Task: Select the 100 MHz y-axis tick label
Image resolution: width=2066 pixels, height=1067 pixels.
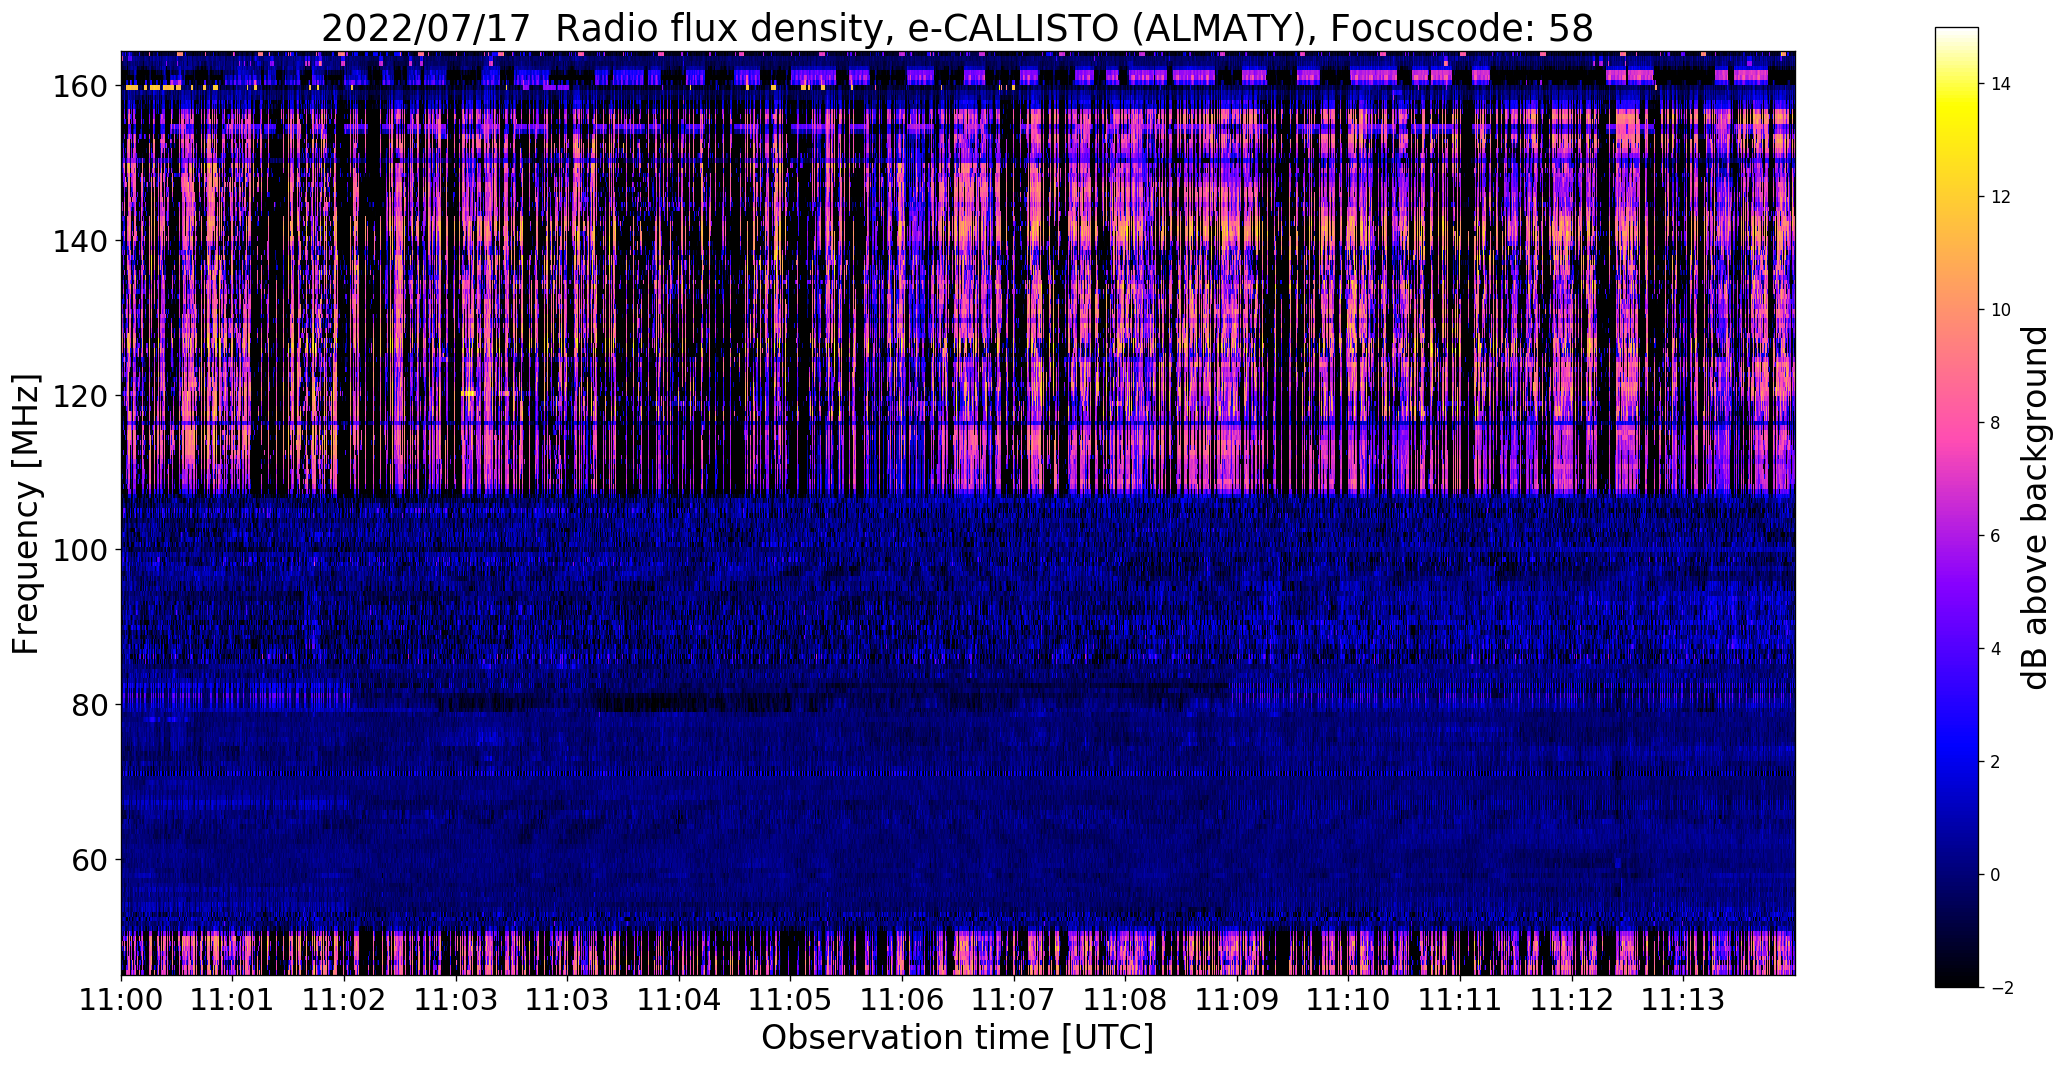Action: click(81, 550)
